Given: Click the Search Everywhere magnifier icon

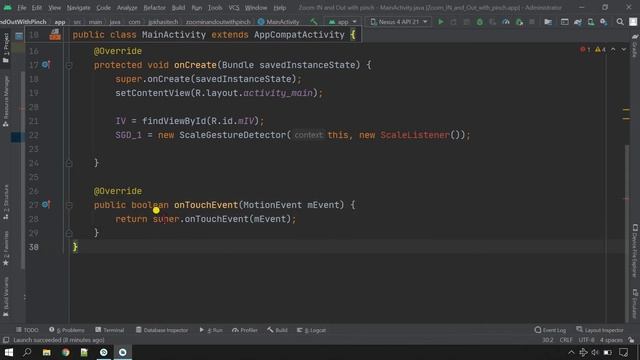Looking at the screenshot, I should (x=620, y=22).
